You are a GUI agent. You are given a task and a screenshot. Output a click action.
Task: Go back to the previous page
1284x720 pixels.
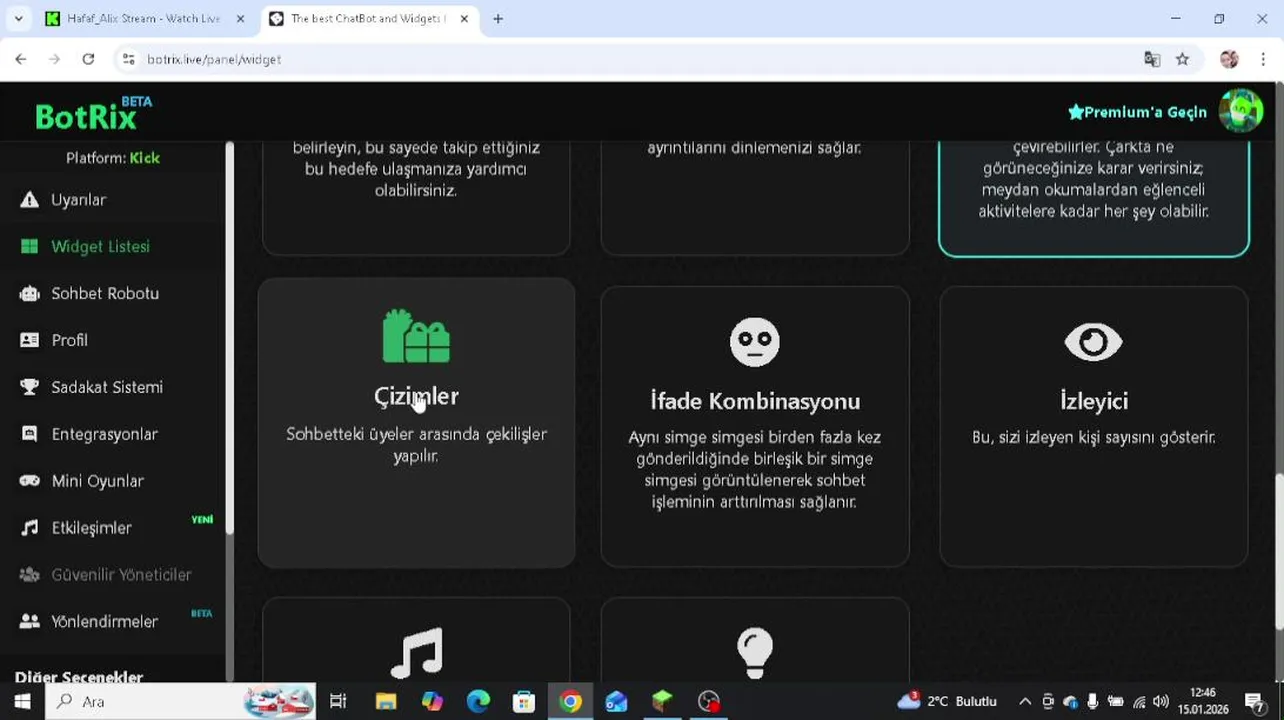click(x=21, y=59)
